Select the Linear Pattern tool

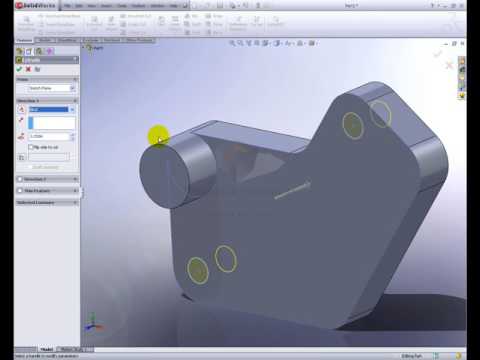[175, 23]
